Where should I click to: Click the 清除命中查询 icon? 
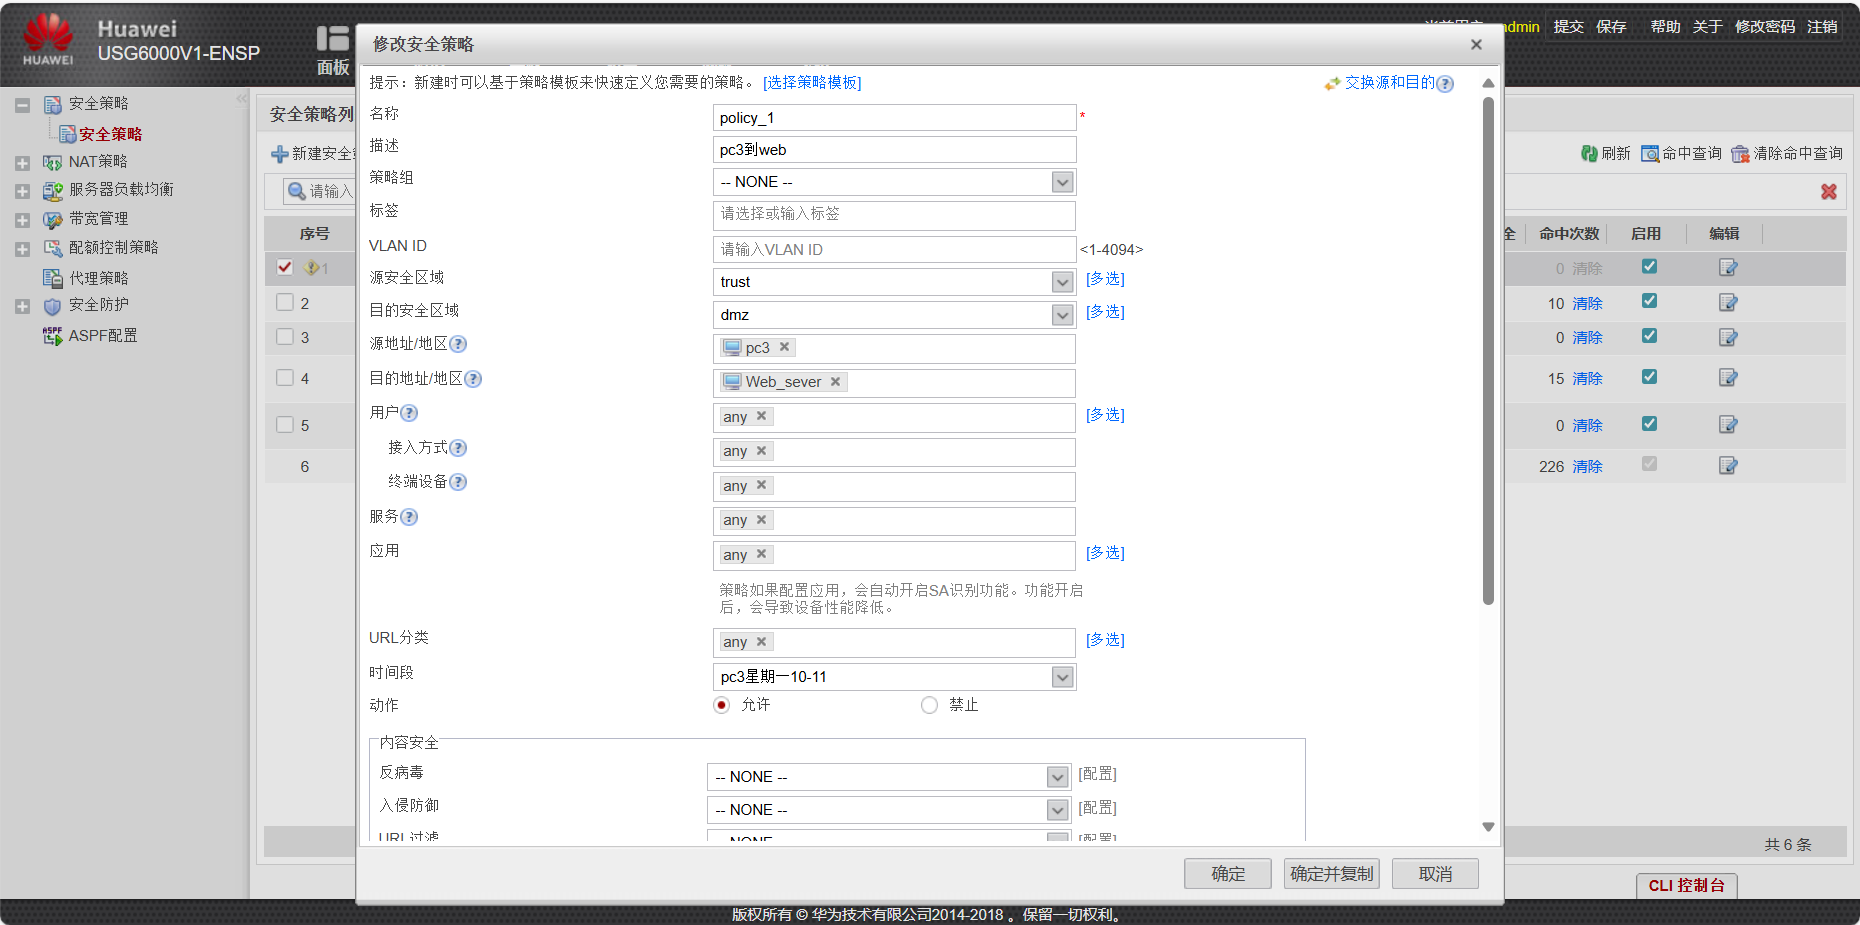click(x=1741, y=153)
